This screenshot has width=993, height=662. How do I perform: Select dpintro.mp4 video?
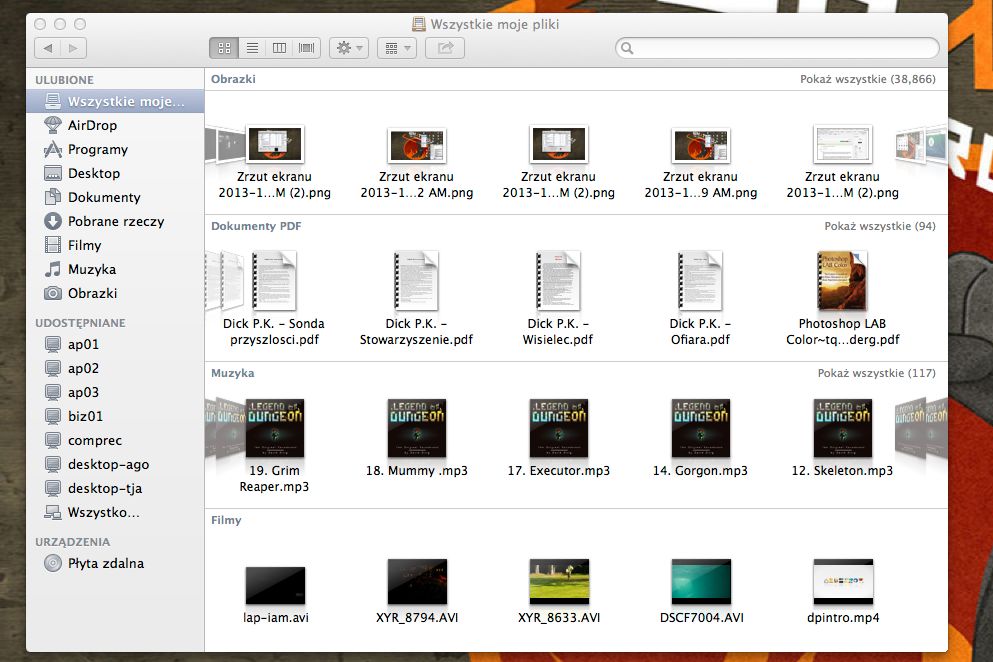pos(843,592)
